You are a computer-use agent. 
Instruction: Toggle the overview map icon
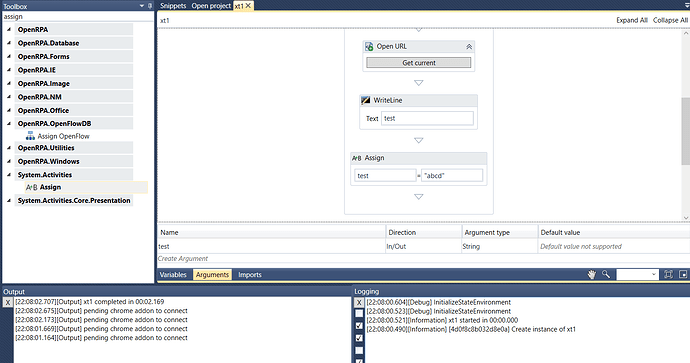(x=683, y=274)
